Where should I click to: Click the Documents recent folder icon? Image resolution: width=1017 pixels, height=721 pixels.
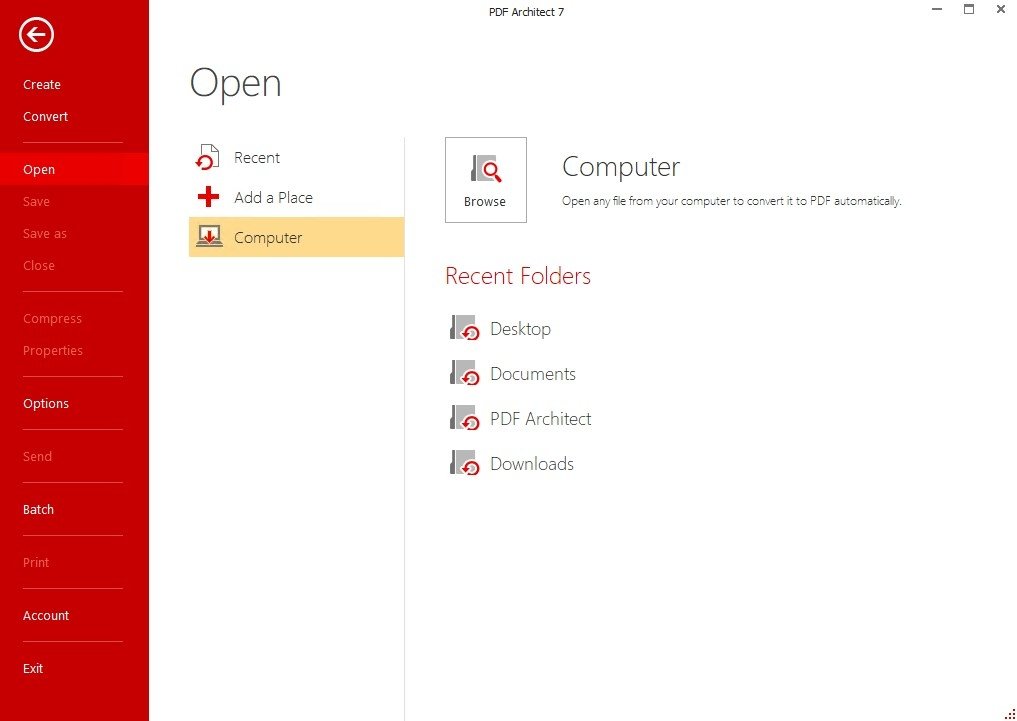pyautogui.click(x=464, y=373)
